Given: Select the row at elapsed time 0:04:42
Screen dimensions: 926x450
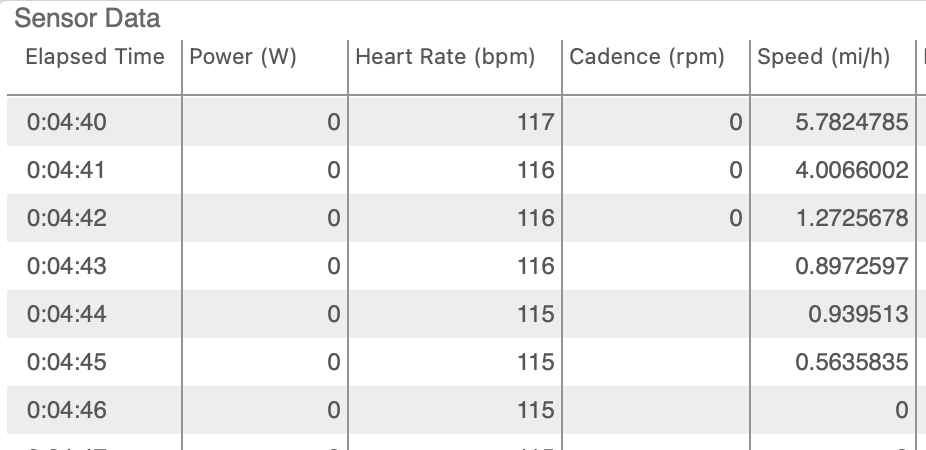Looking at the screenshot, I should click(467, 218).
